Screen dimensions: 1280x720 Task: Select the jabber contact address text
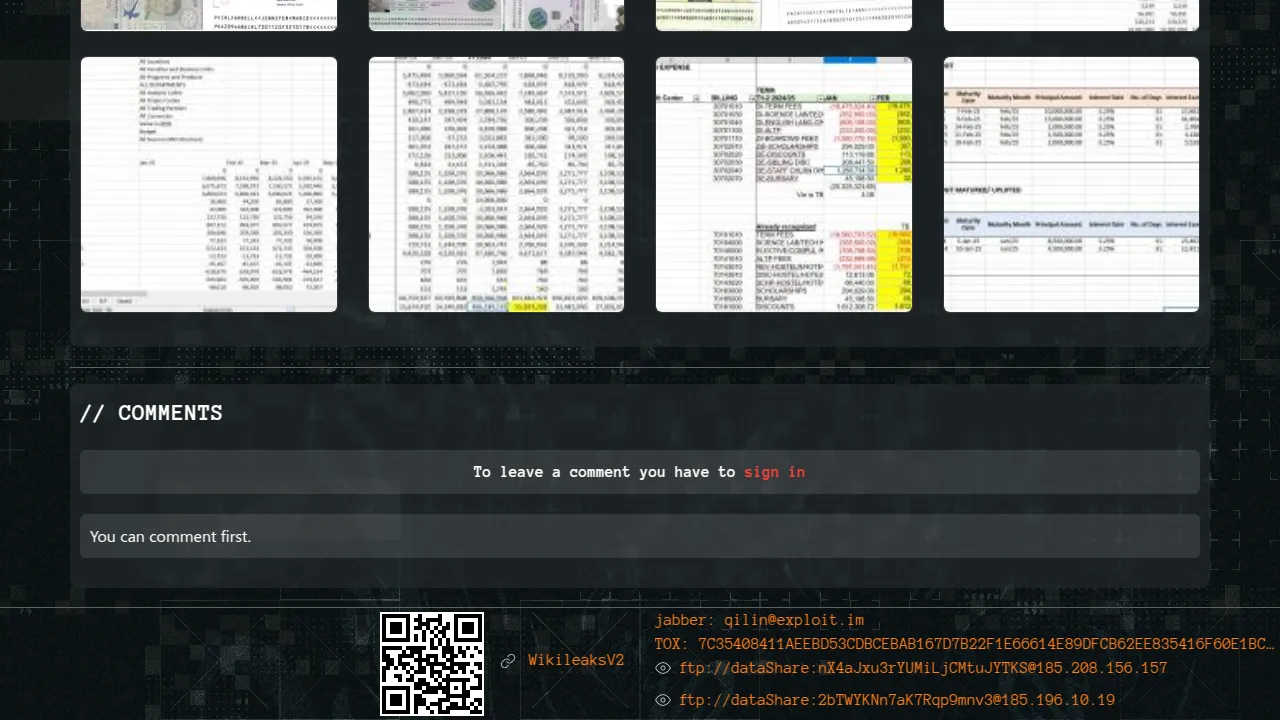pos(759,620)
